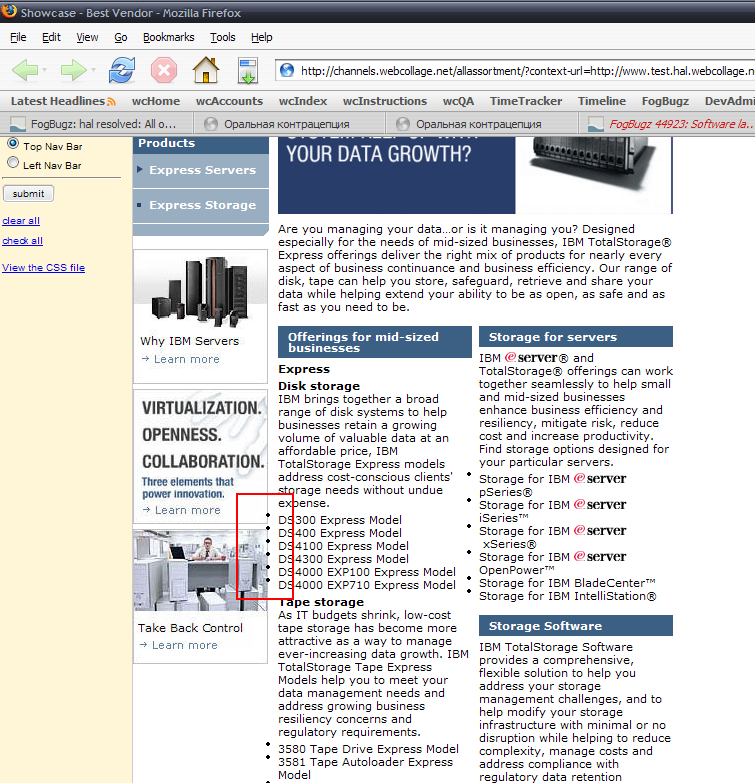Expand the Express Servers nav arrow

pyautogui.click(x=140, y=169)
